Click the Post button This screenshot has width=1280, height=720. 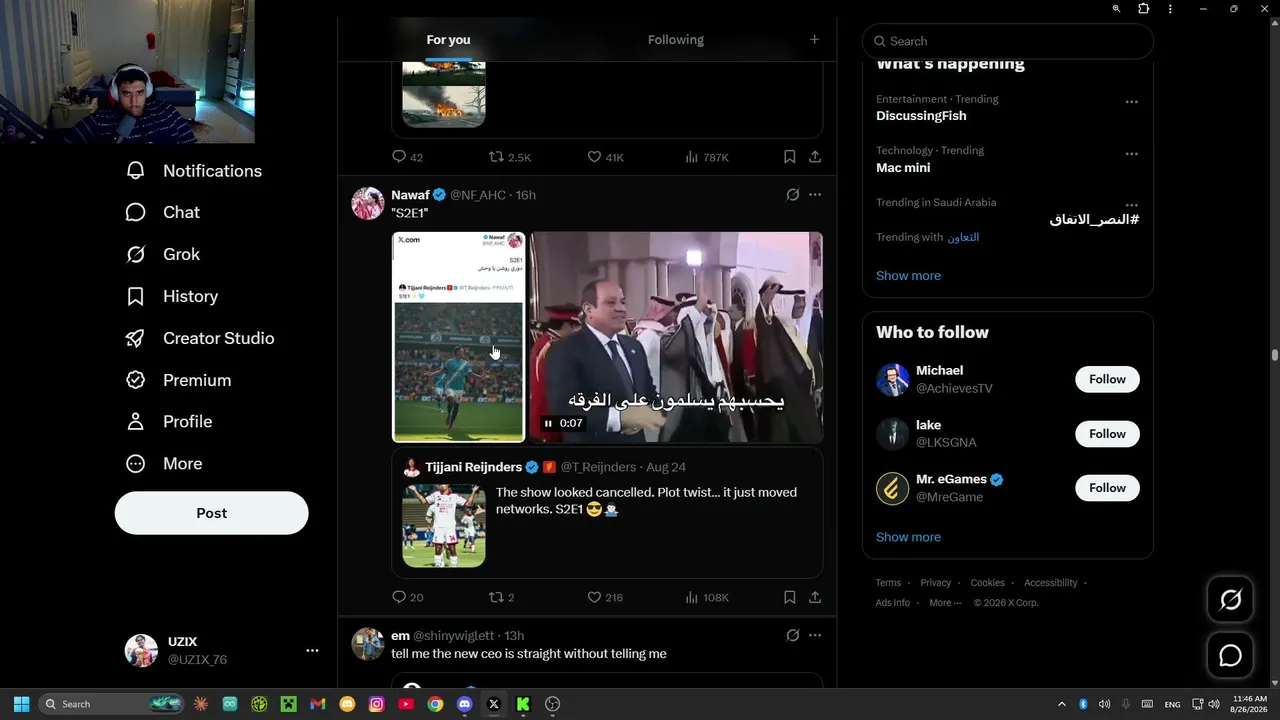[x=212, y=513]
